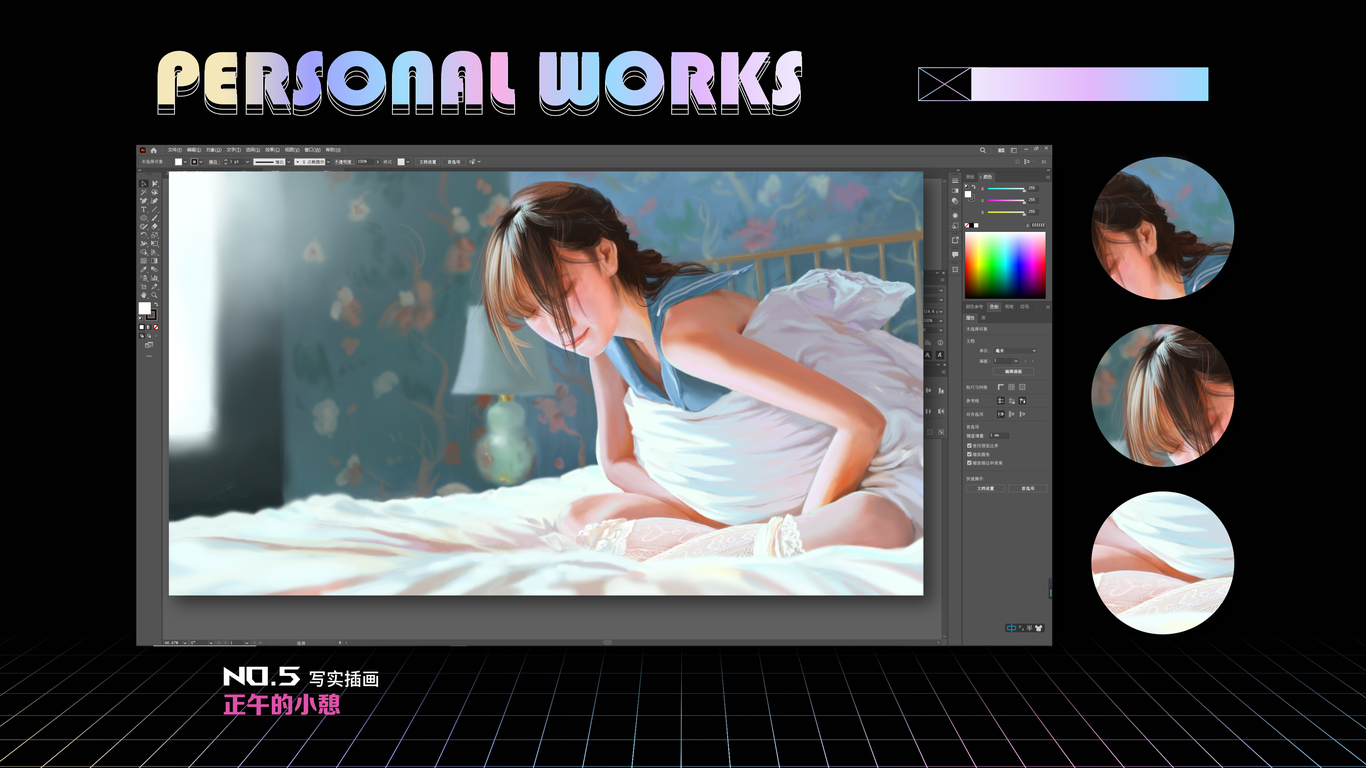Select the Lasso tool

(x=154, y=192)
